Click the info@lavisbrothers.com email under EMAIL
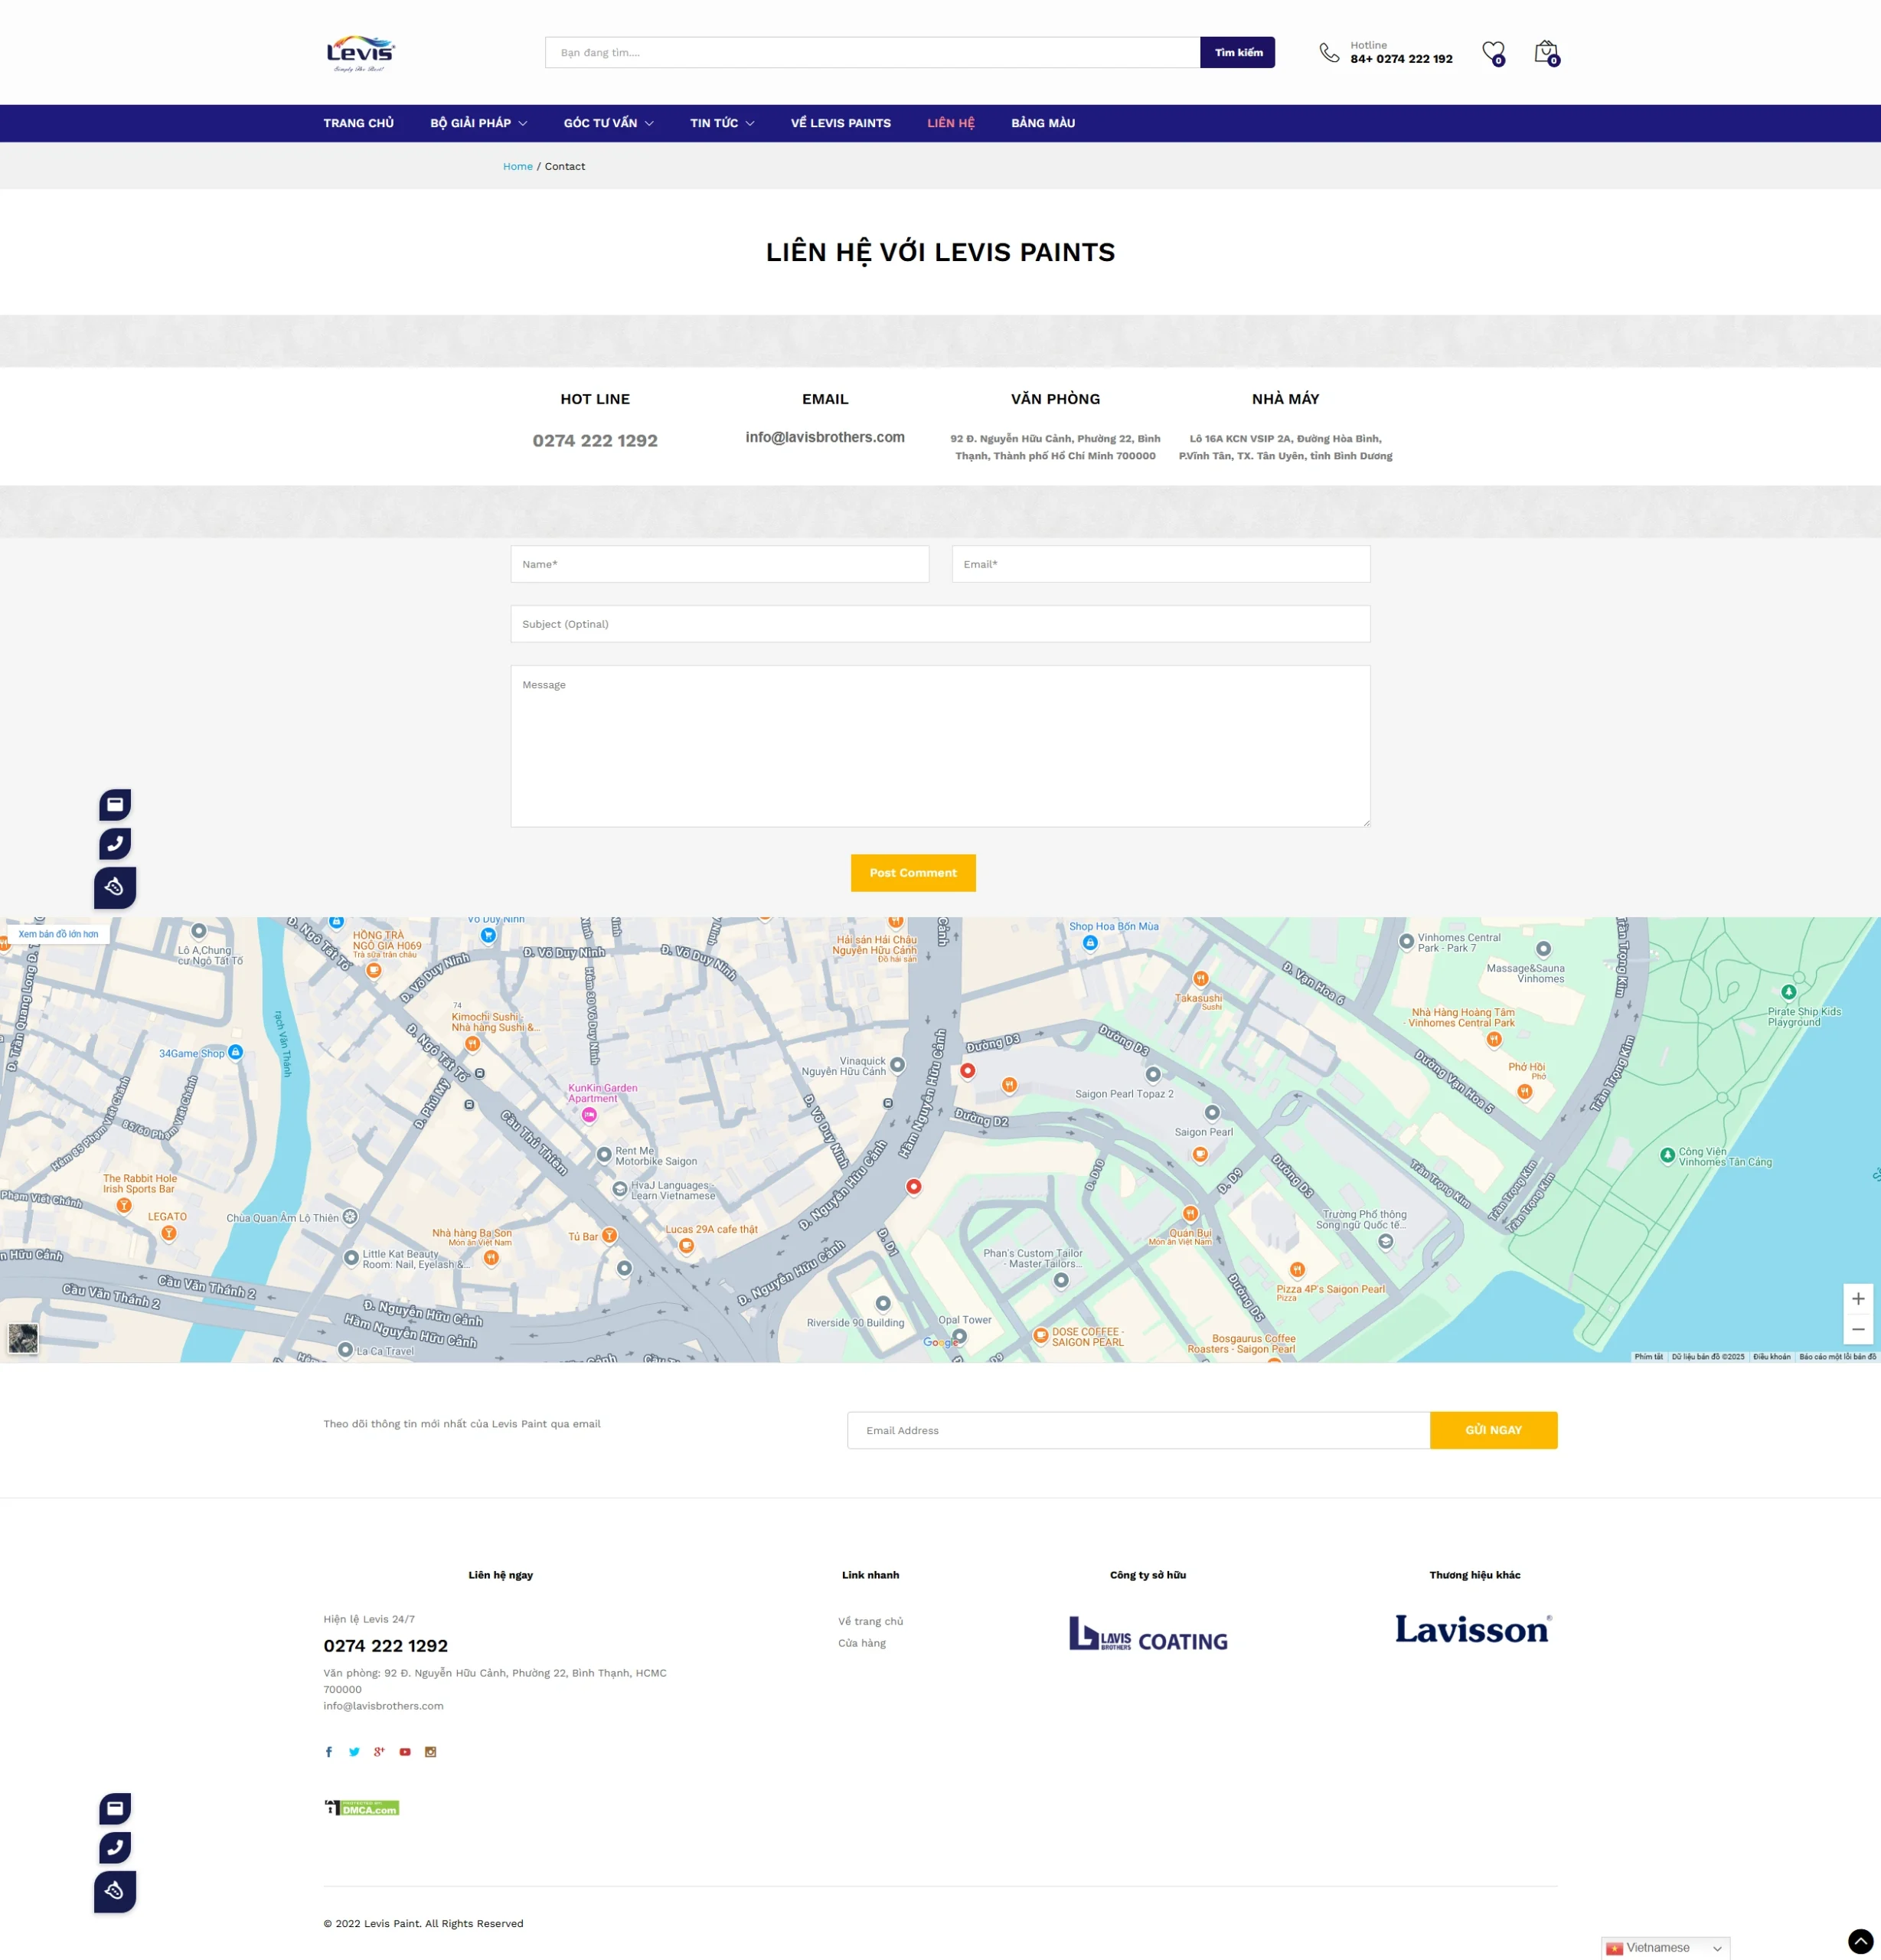 [x=825, y=437]
